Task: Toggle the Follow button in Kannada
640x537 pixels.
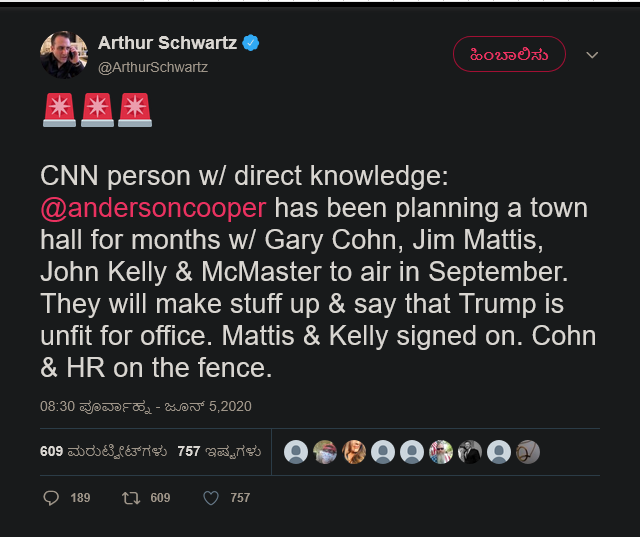Action: coord(509,54)
